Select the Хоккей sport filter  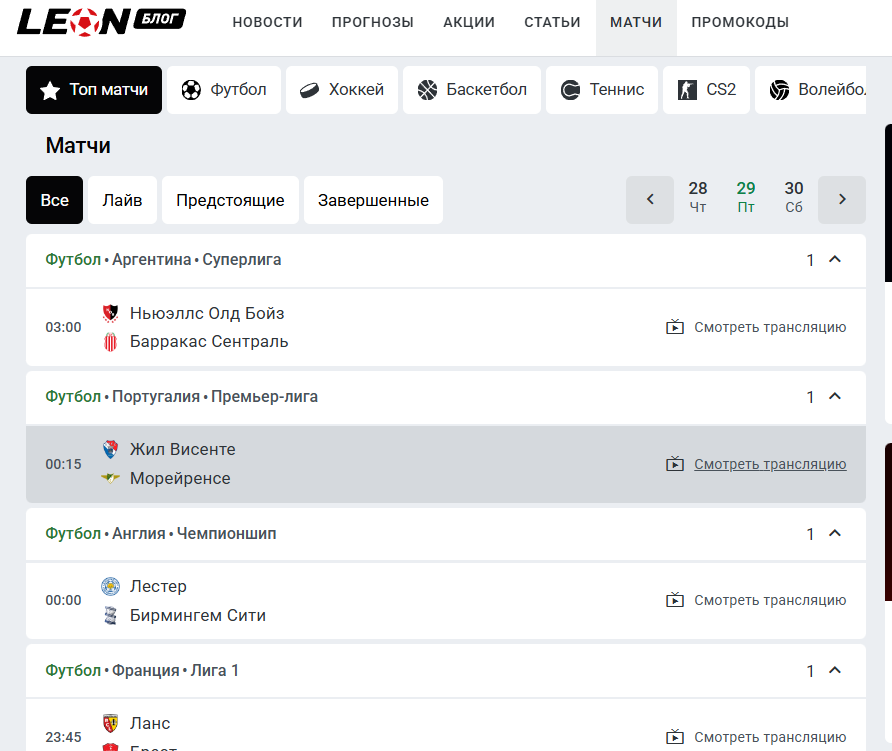(342, 90)
